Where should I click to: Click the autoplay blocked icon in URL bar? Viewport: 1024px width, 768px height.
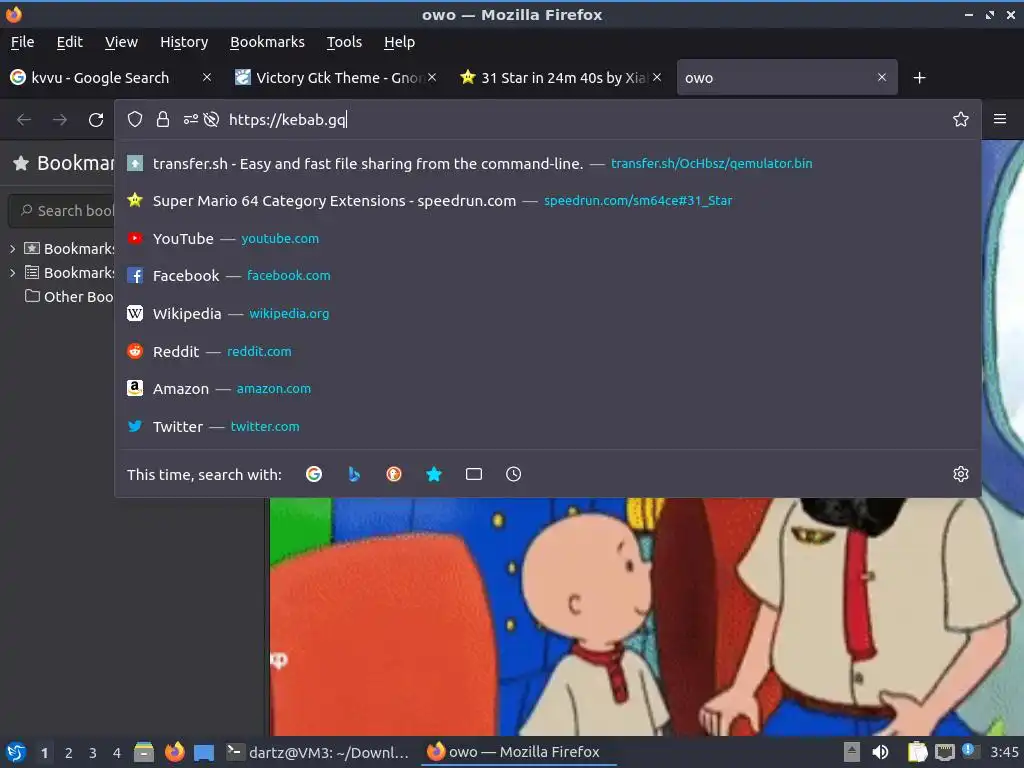point(211,119)
